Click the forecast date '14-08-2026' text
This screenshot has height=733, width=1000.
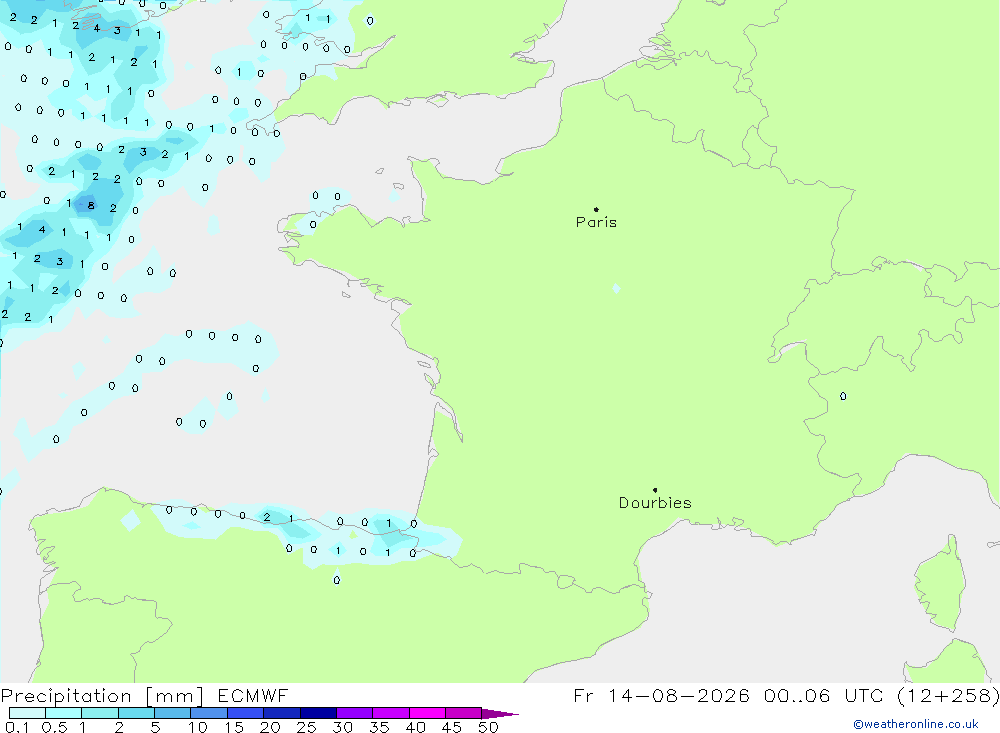(679, 696)
